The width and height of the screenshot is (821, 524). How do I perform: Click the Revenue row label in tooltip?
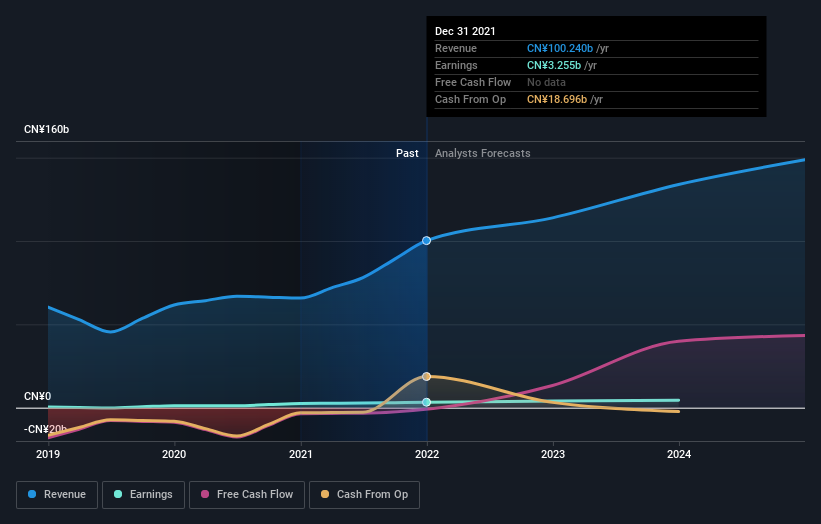click(456, 48)
